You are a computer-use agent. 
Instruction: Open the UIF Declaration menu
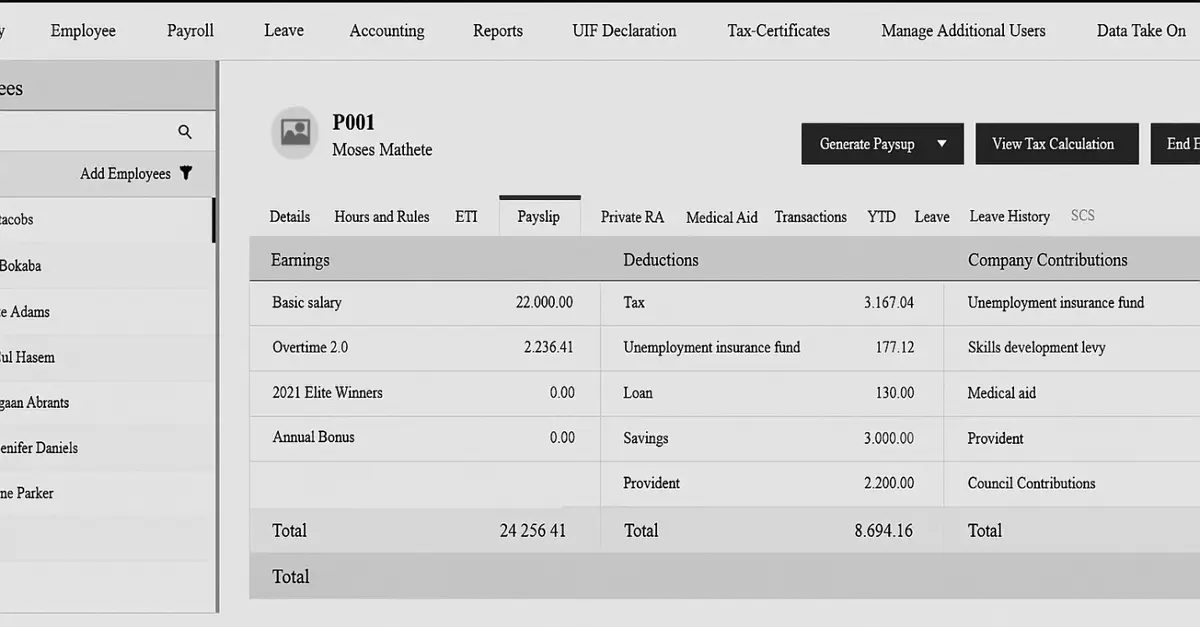pyautogui.click(x=623, y=30)
